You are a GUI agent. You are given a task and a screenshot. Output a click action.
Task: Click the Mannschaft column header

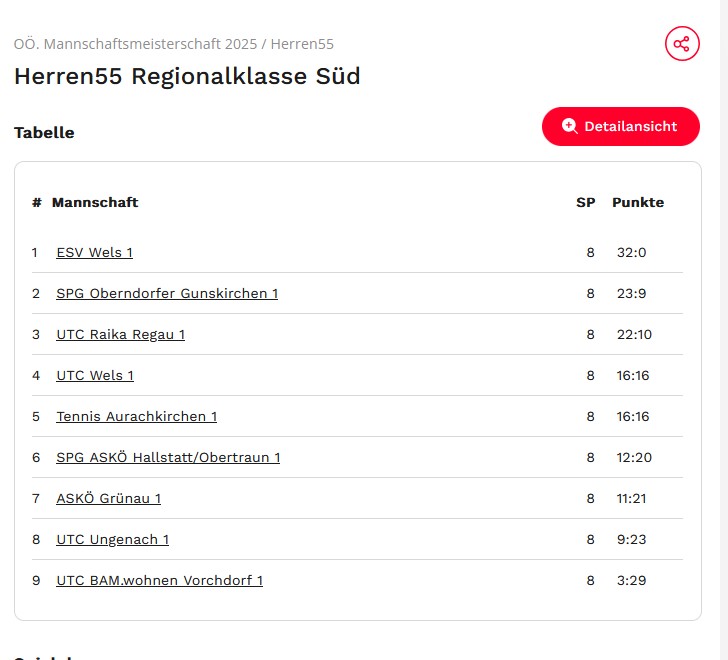(x=95, y=202)
